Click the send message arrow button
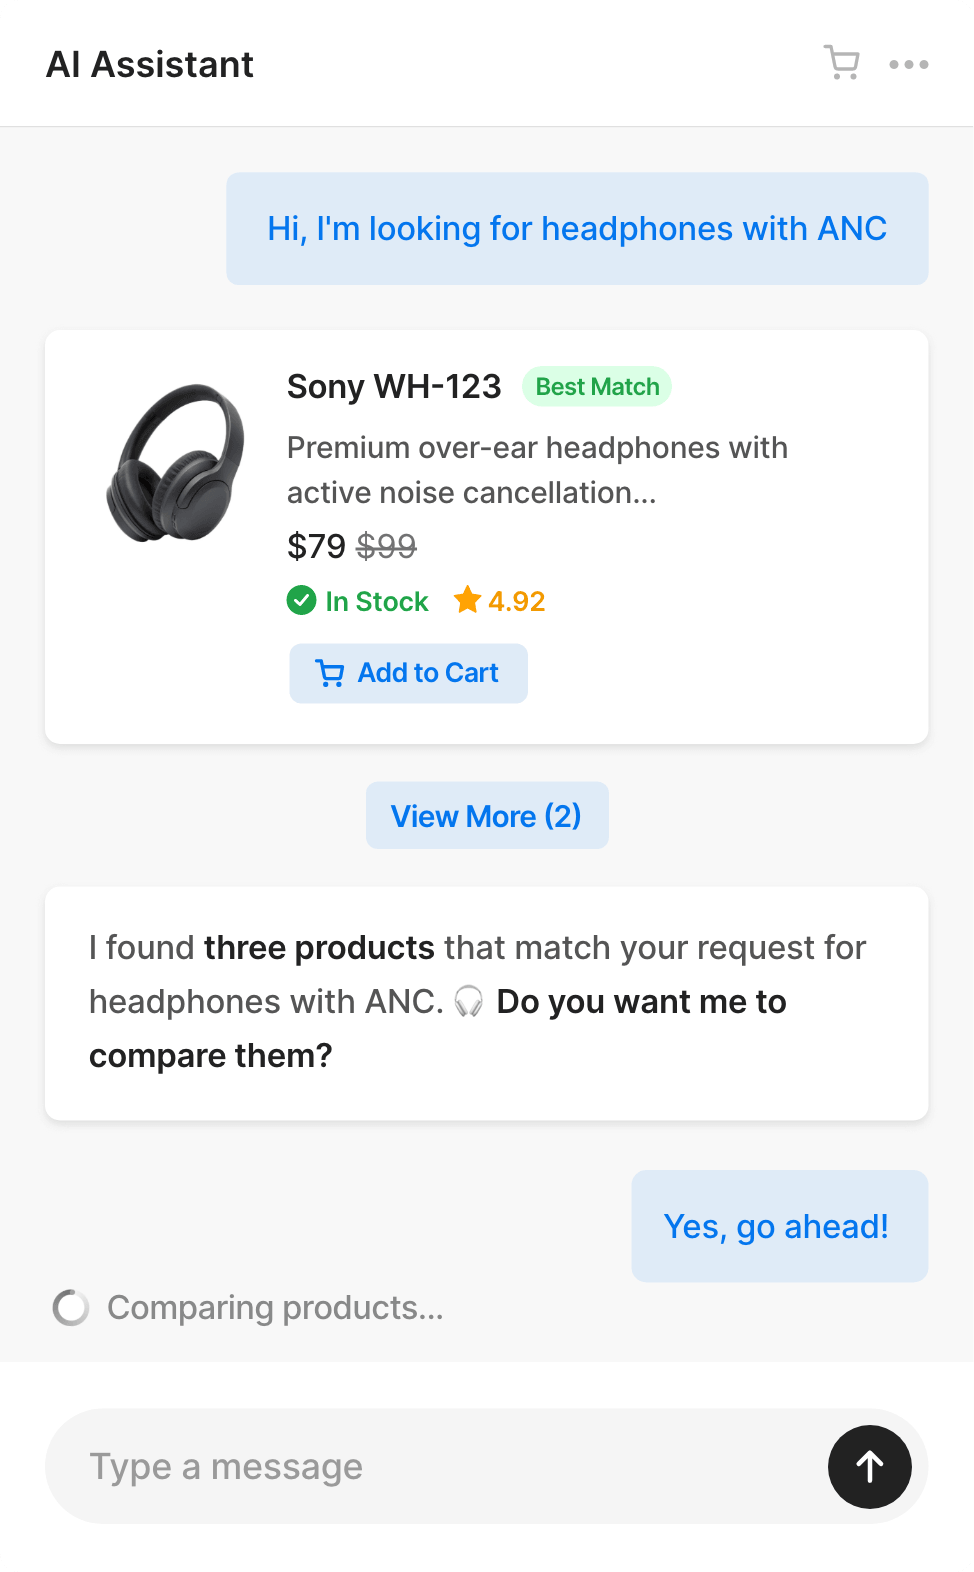 coord(869,1466)
